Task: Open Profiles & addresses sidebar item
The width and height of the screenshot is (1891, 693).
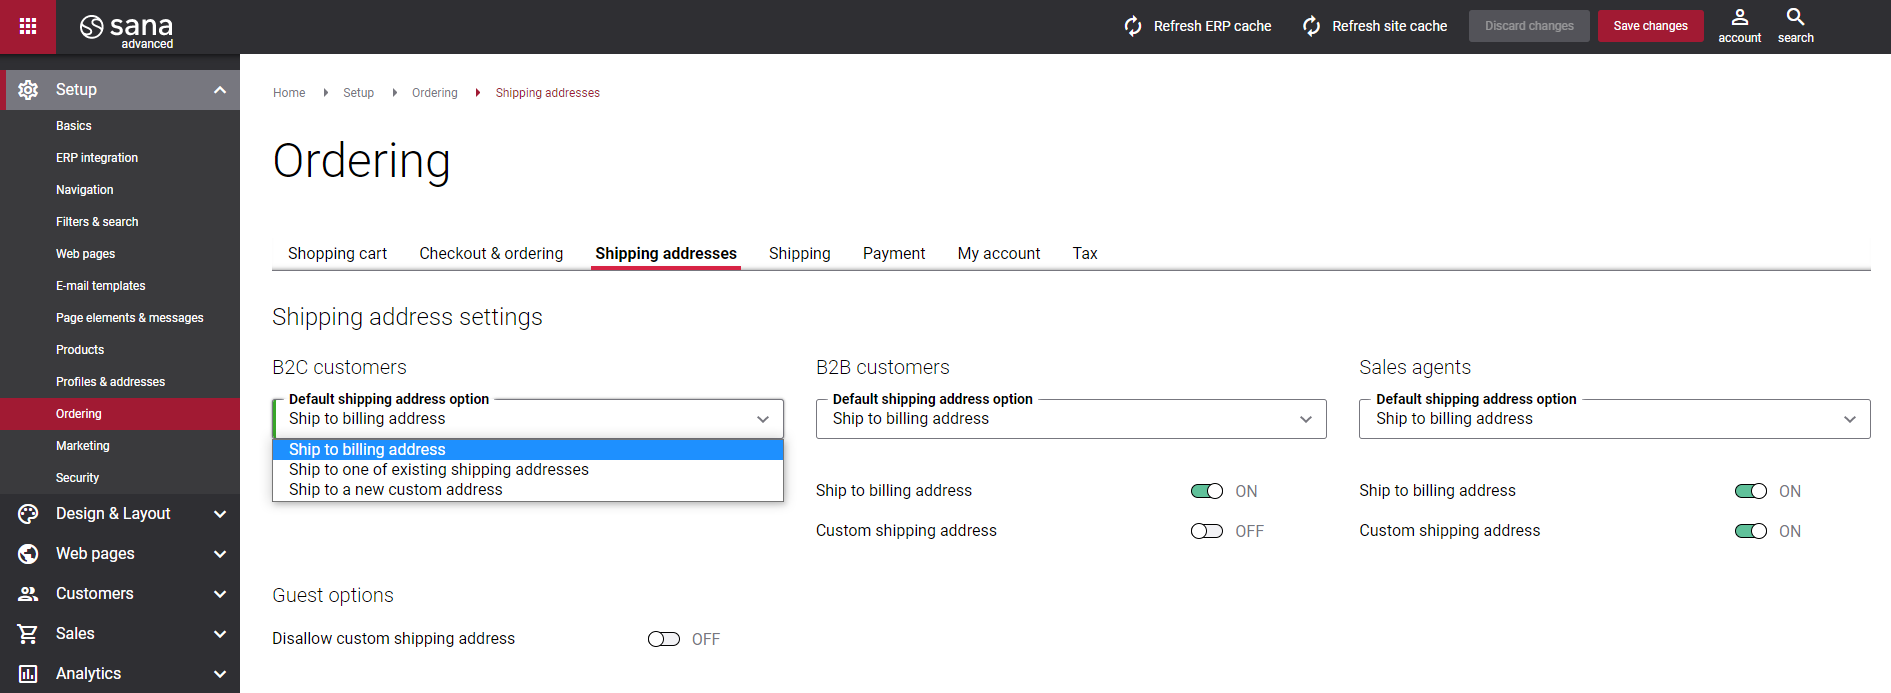Action: (x=120, y=382)
